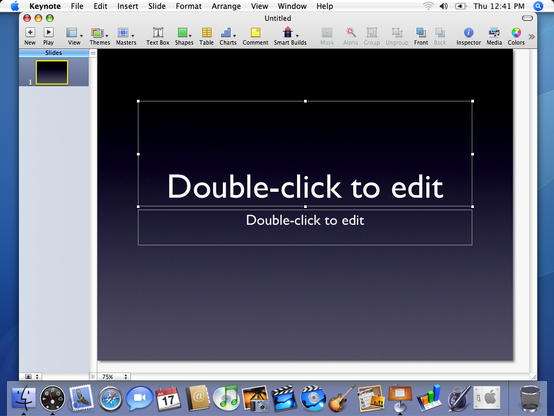Open the View menu in menu bar
The width and height of the screenshot is (554, 416).
click(x=259, y=6)
